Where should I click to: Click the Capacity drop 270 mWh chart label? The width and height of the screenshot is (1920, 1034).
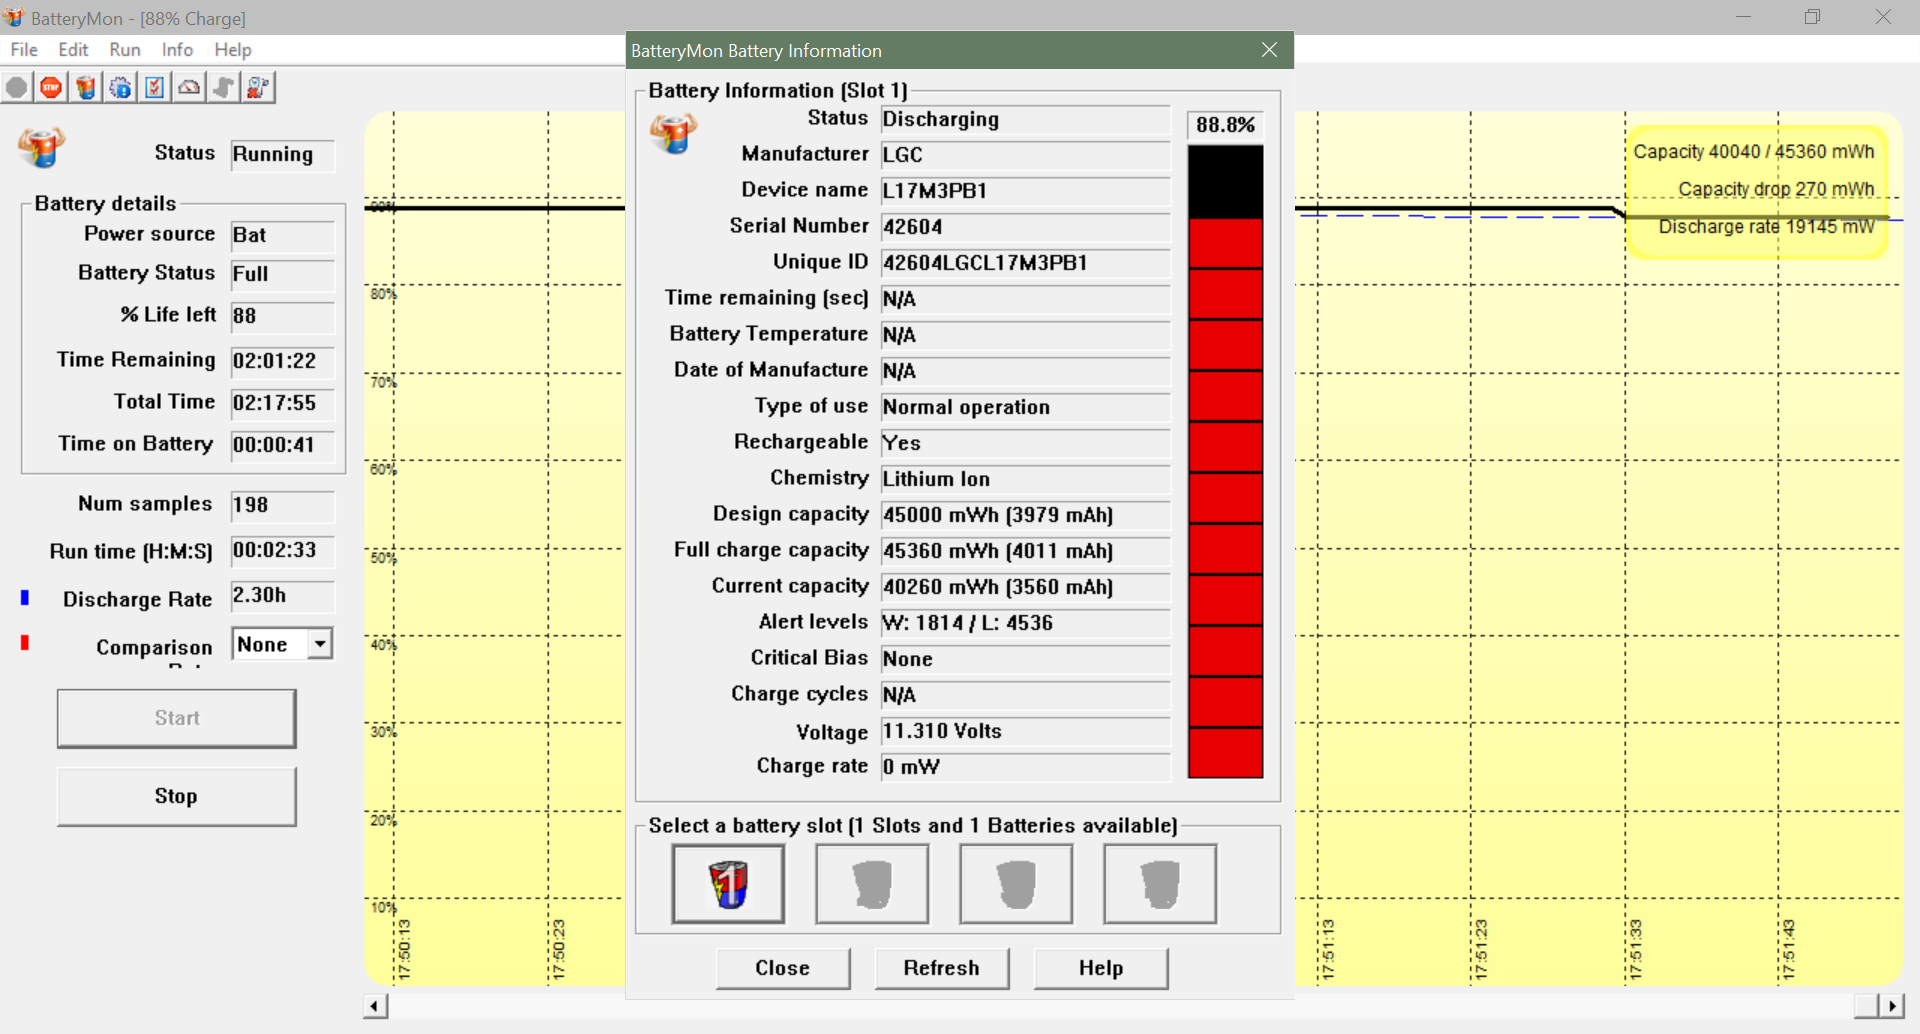pyautogui.click(x=1776, y=189)
